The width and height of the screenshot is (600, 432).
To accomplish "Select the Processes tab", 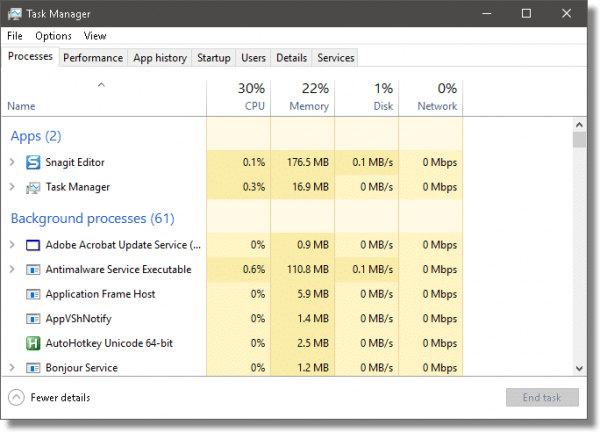I will pos(30,57).
